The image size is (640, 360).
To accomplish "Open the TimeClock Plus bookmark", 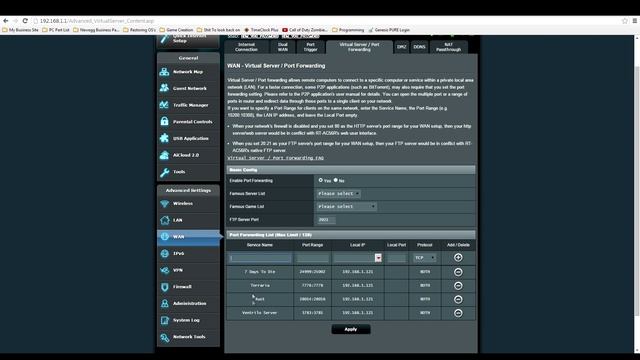I will tap(261, 30).
